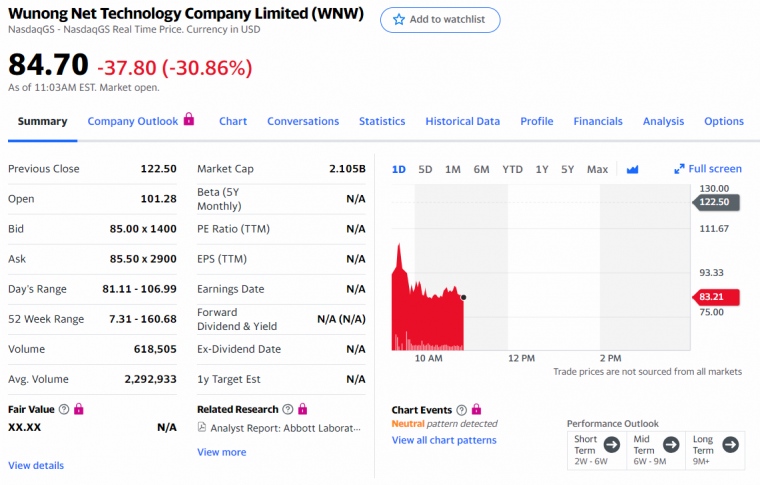Click the 1y Target Est label
The height and width of the screenshot is (485, 760).
point(229,379)
